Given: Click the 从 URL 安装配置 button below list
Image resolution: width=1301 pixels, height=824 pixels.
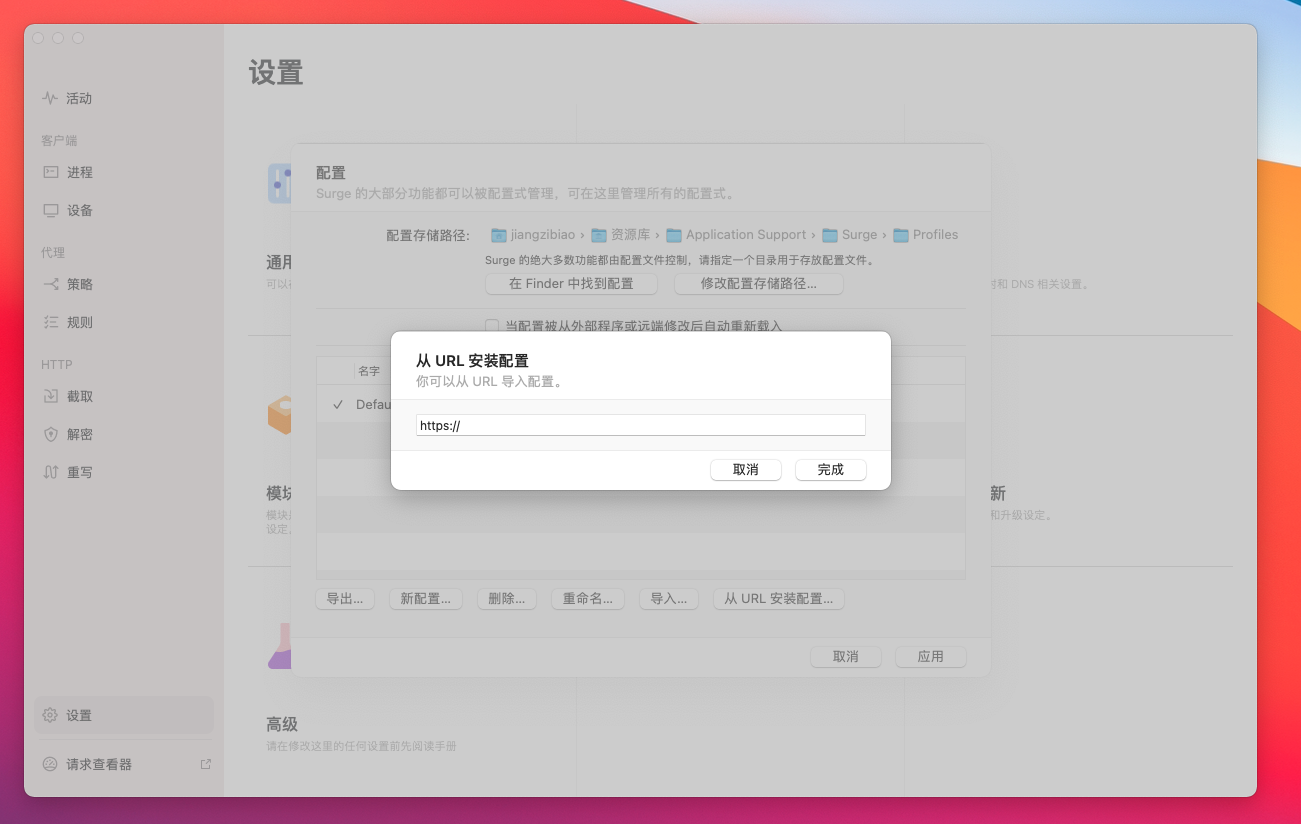Looking at the screenshot, I should pyautogui.click(x=778, y=599).
